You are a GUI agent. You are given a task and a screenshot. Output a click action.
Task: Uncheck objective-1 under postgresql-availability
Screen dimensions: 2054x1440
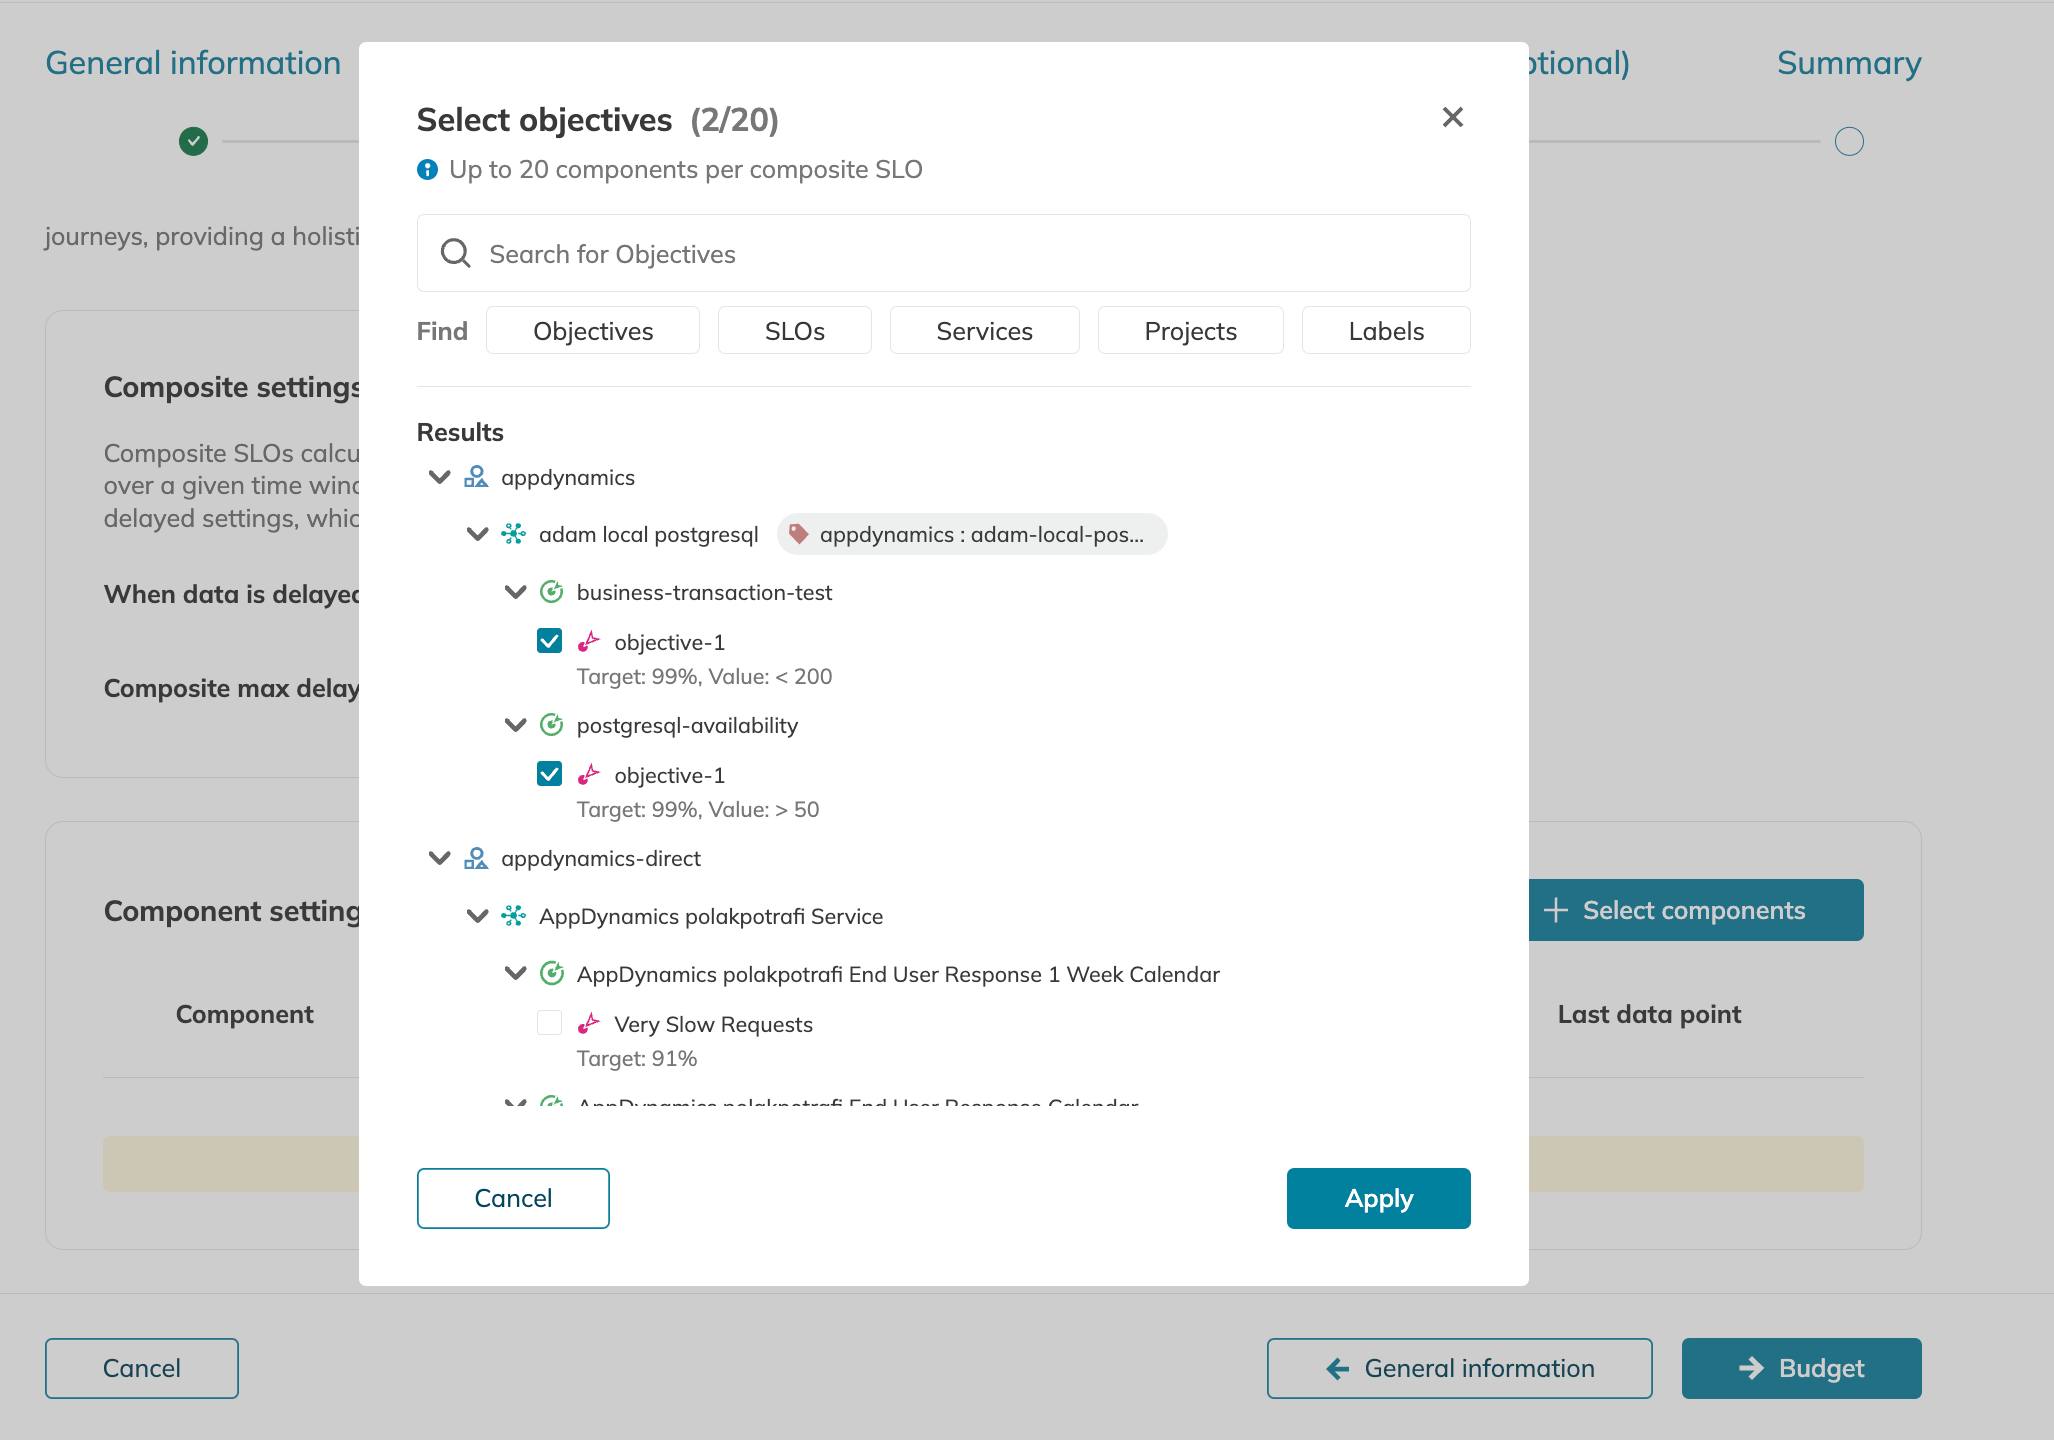pos(549,774)
